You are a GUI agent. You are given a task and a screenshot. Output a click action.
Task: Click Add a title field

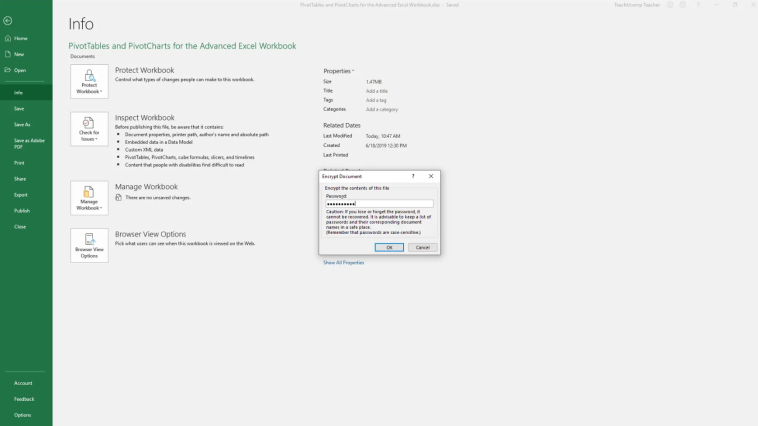(377, 91)
